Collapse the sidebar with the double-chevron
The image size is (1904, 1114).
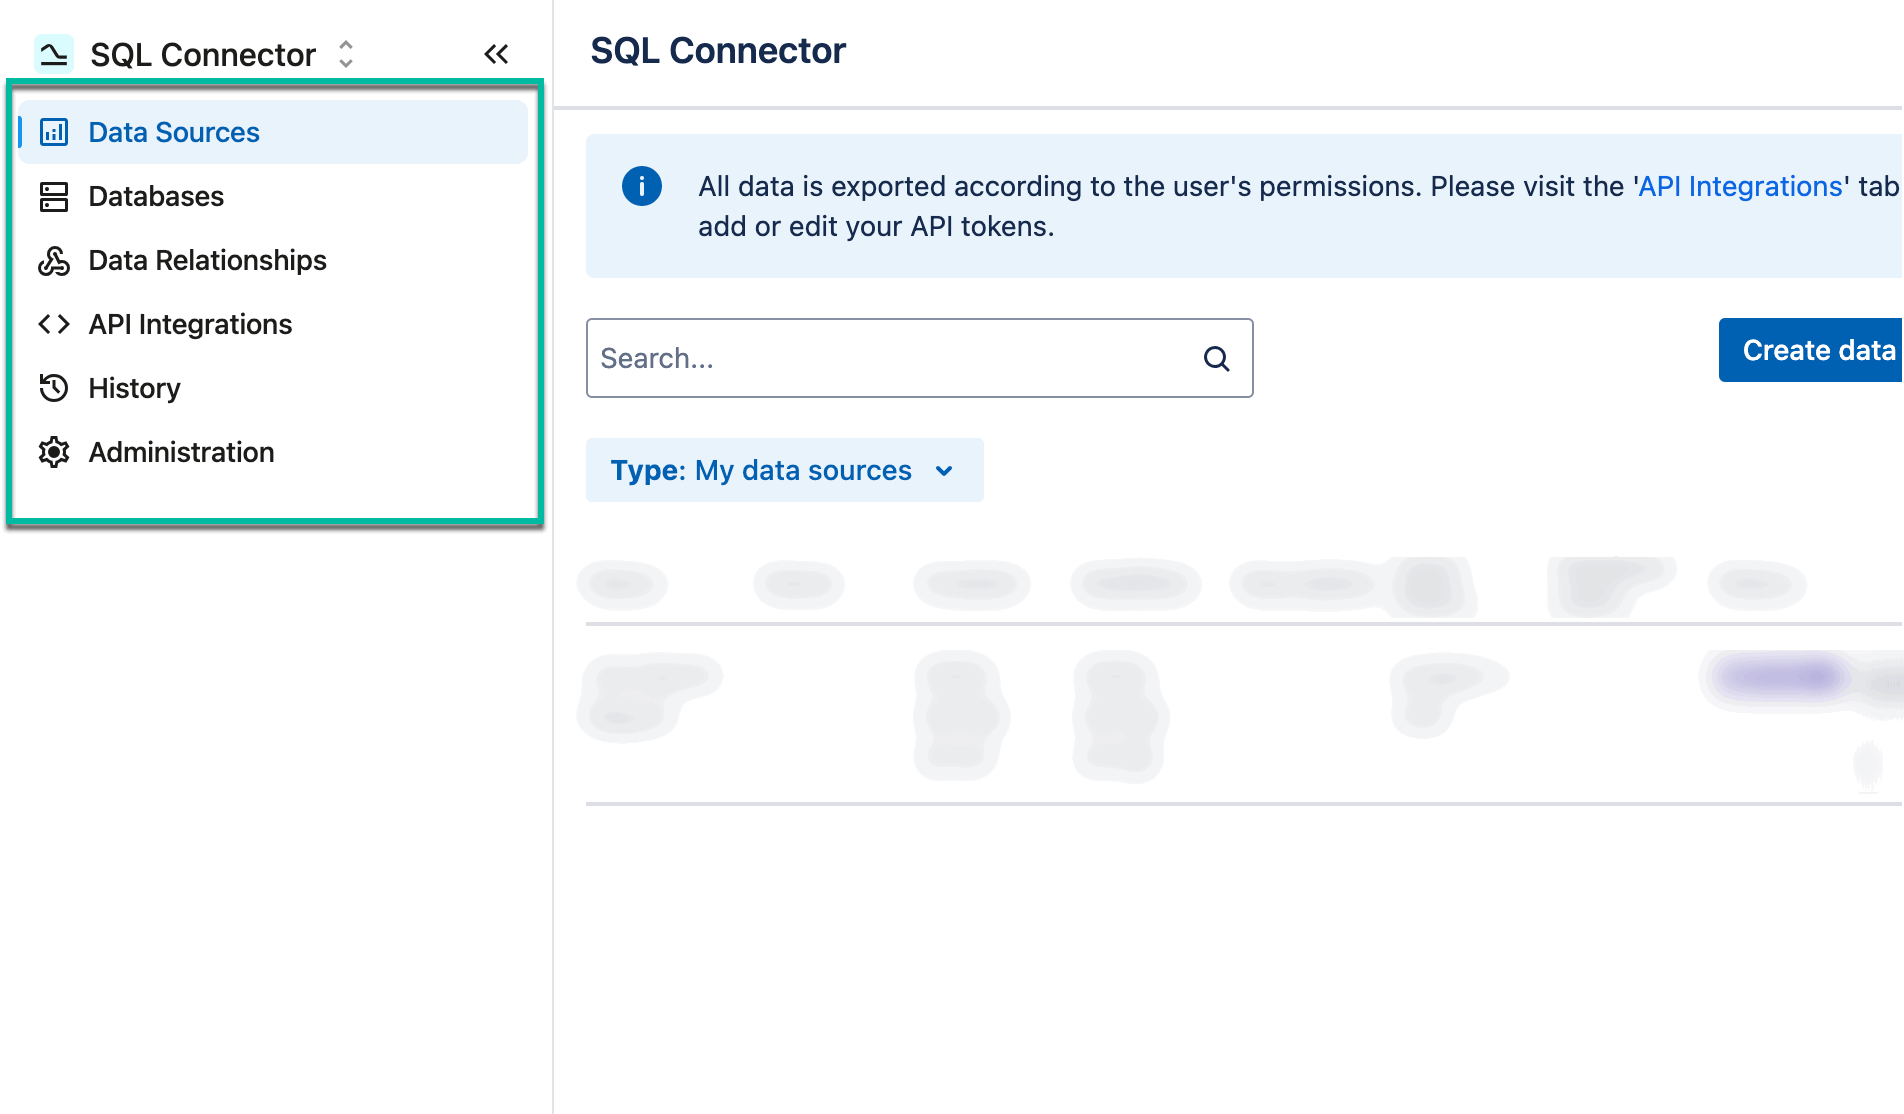(x=496, y=53)
